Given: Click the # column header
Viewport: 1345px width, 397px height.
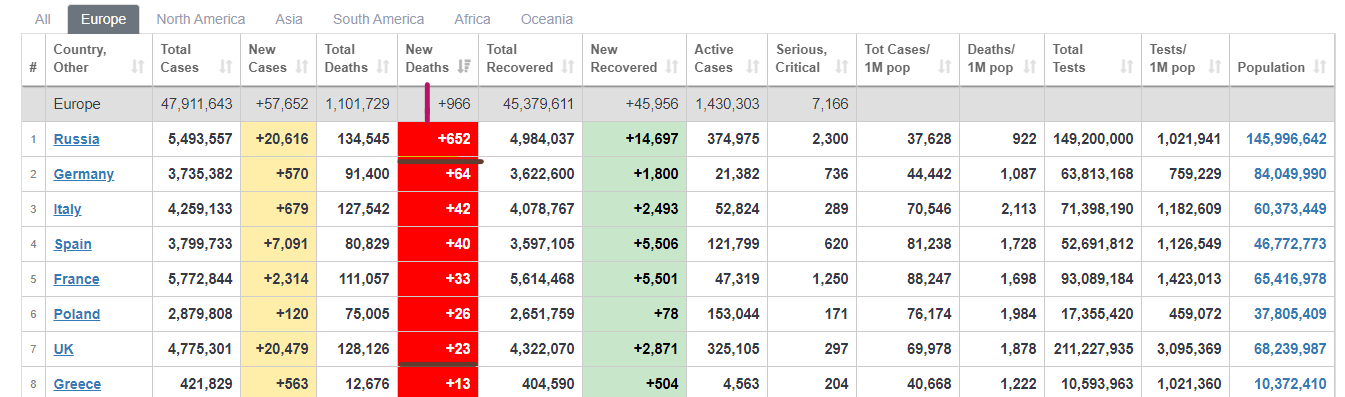Looking at the screenshot, I should (34, 59).
